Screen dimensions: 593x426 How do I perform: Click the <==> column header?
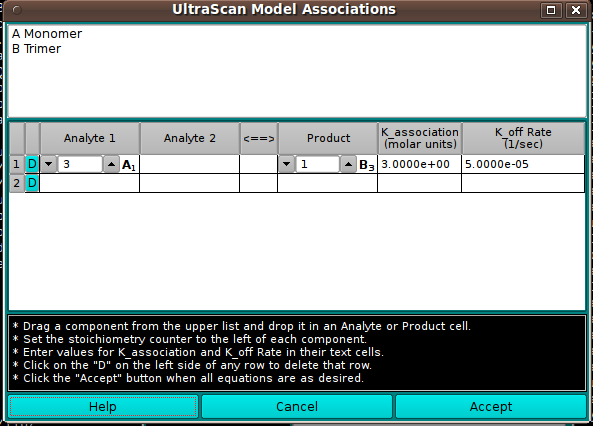pyautogui.click(x=259, y=138)
